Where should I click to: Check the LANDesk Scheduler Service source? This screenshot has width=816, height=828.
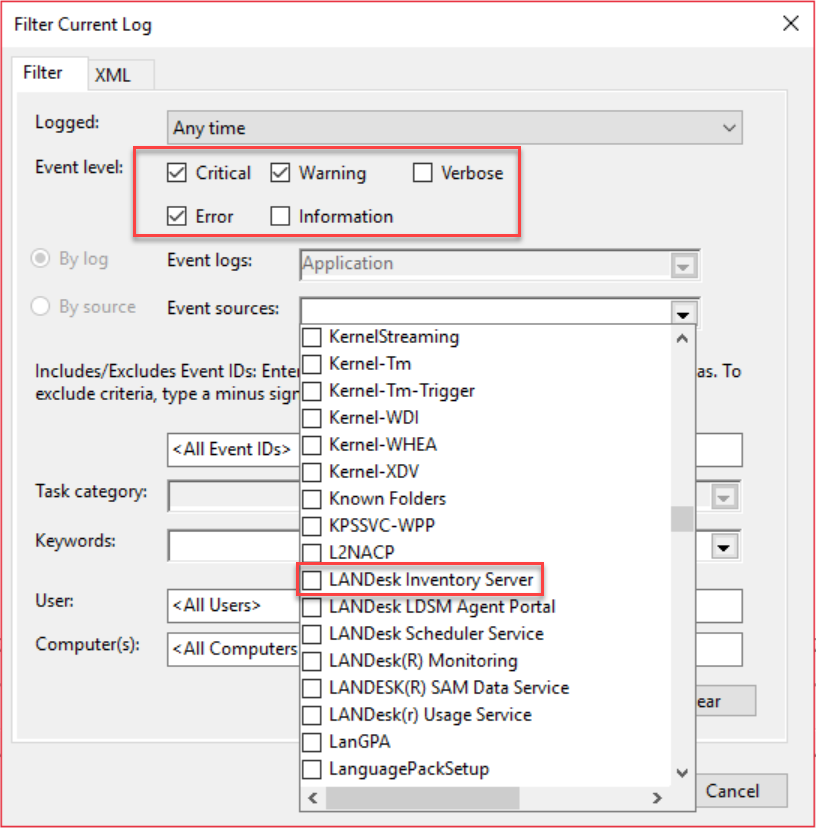311,634
